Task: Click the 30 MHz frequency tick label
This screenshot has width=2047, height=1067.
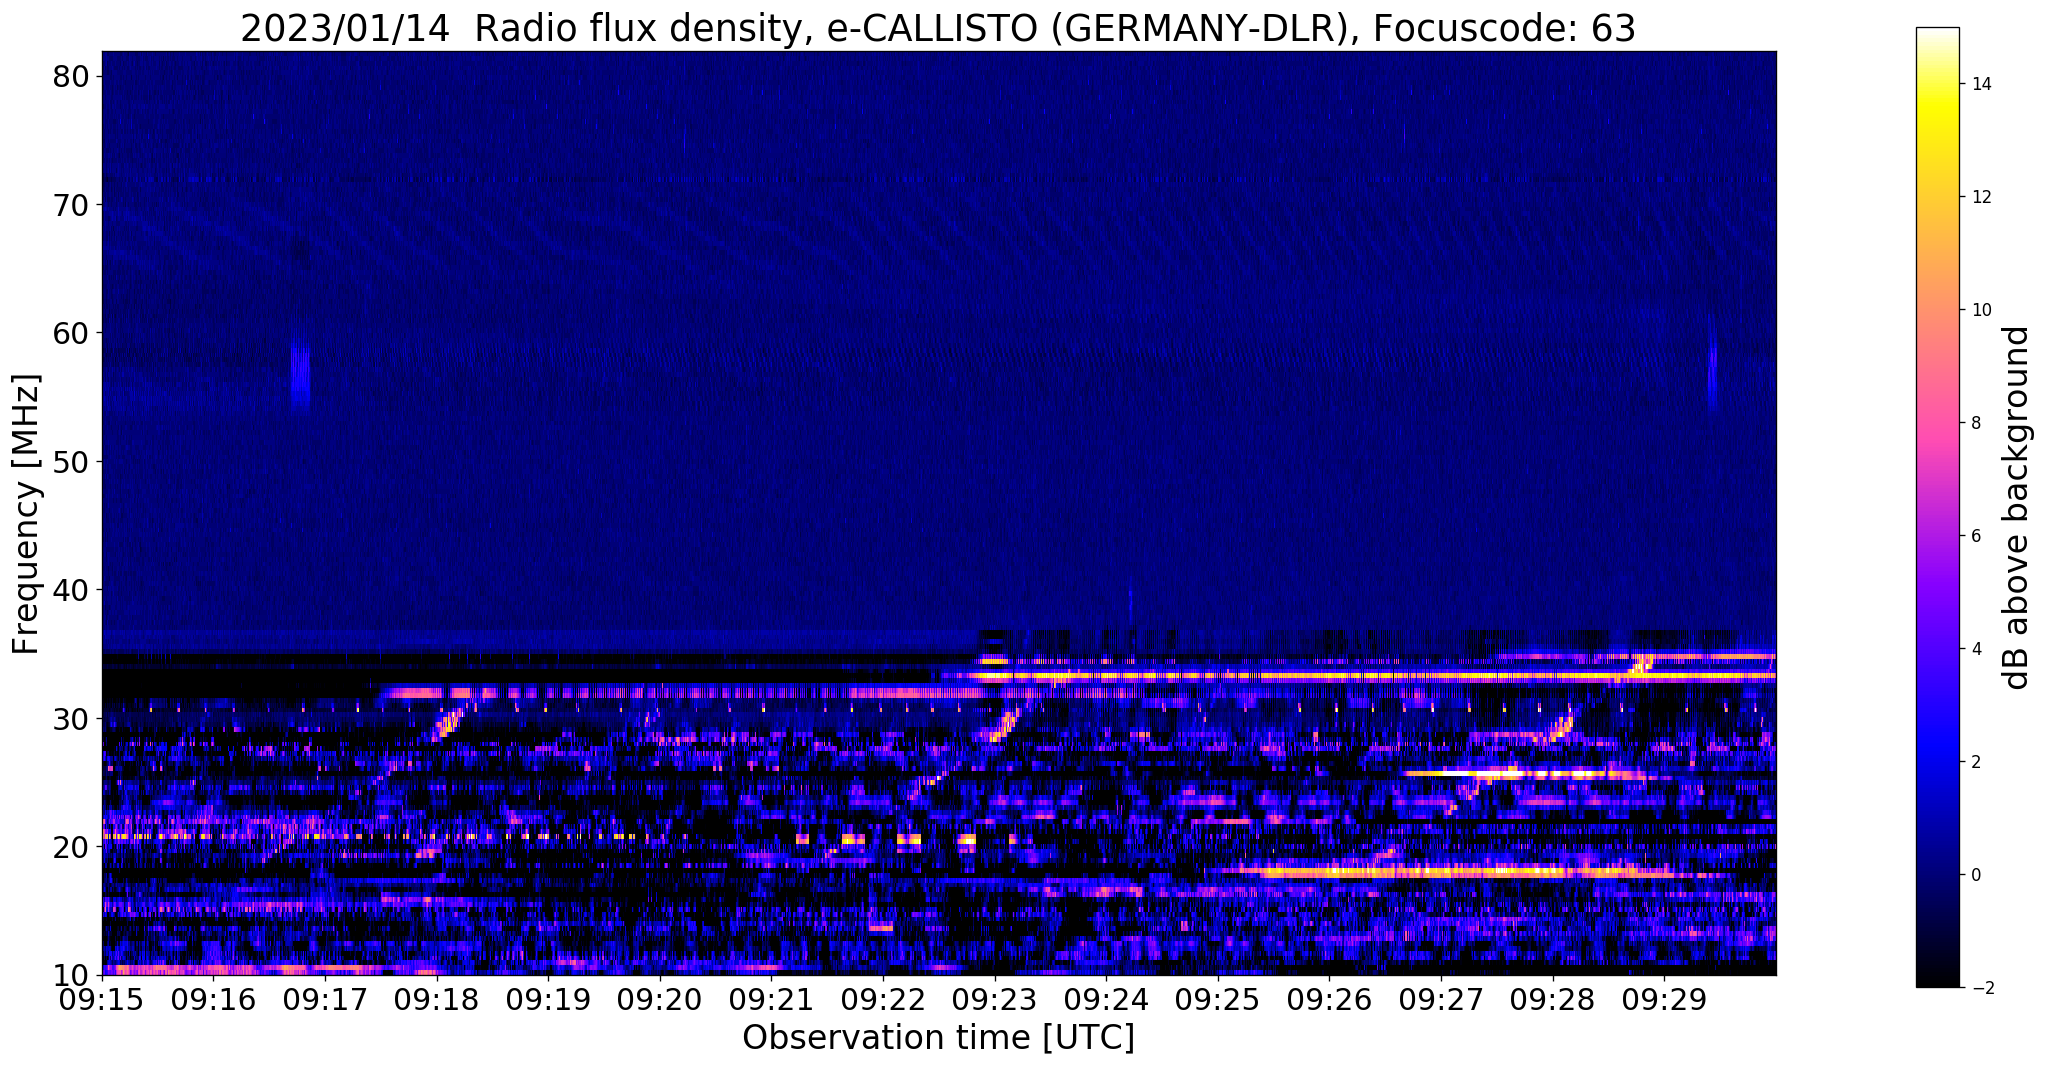Action: click(70, 719)
